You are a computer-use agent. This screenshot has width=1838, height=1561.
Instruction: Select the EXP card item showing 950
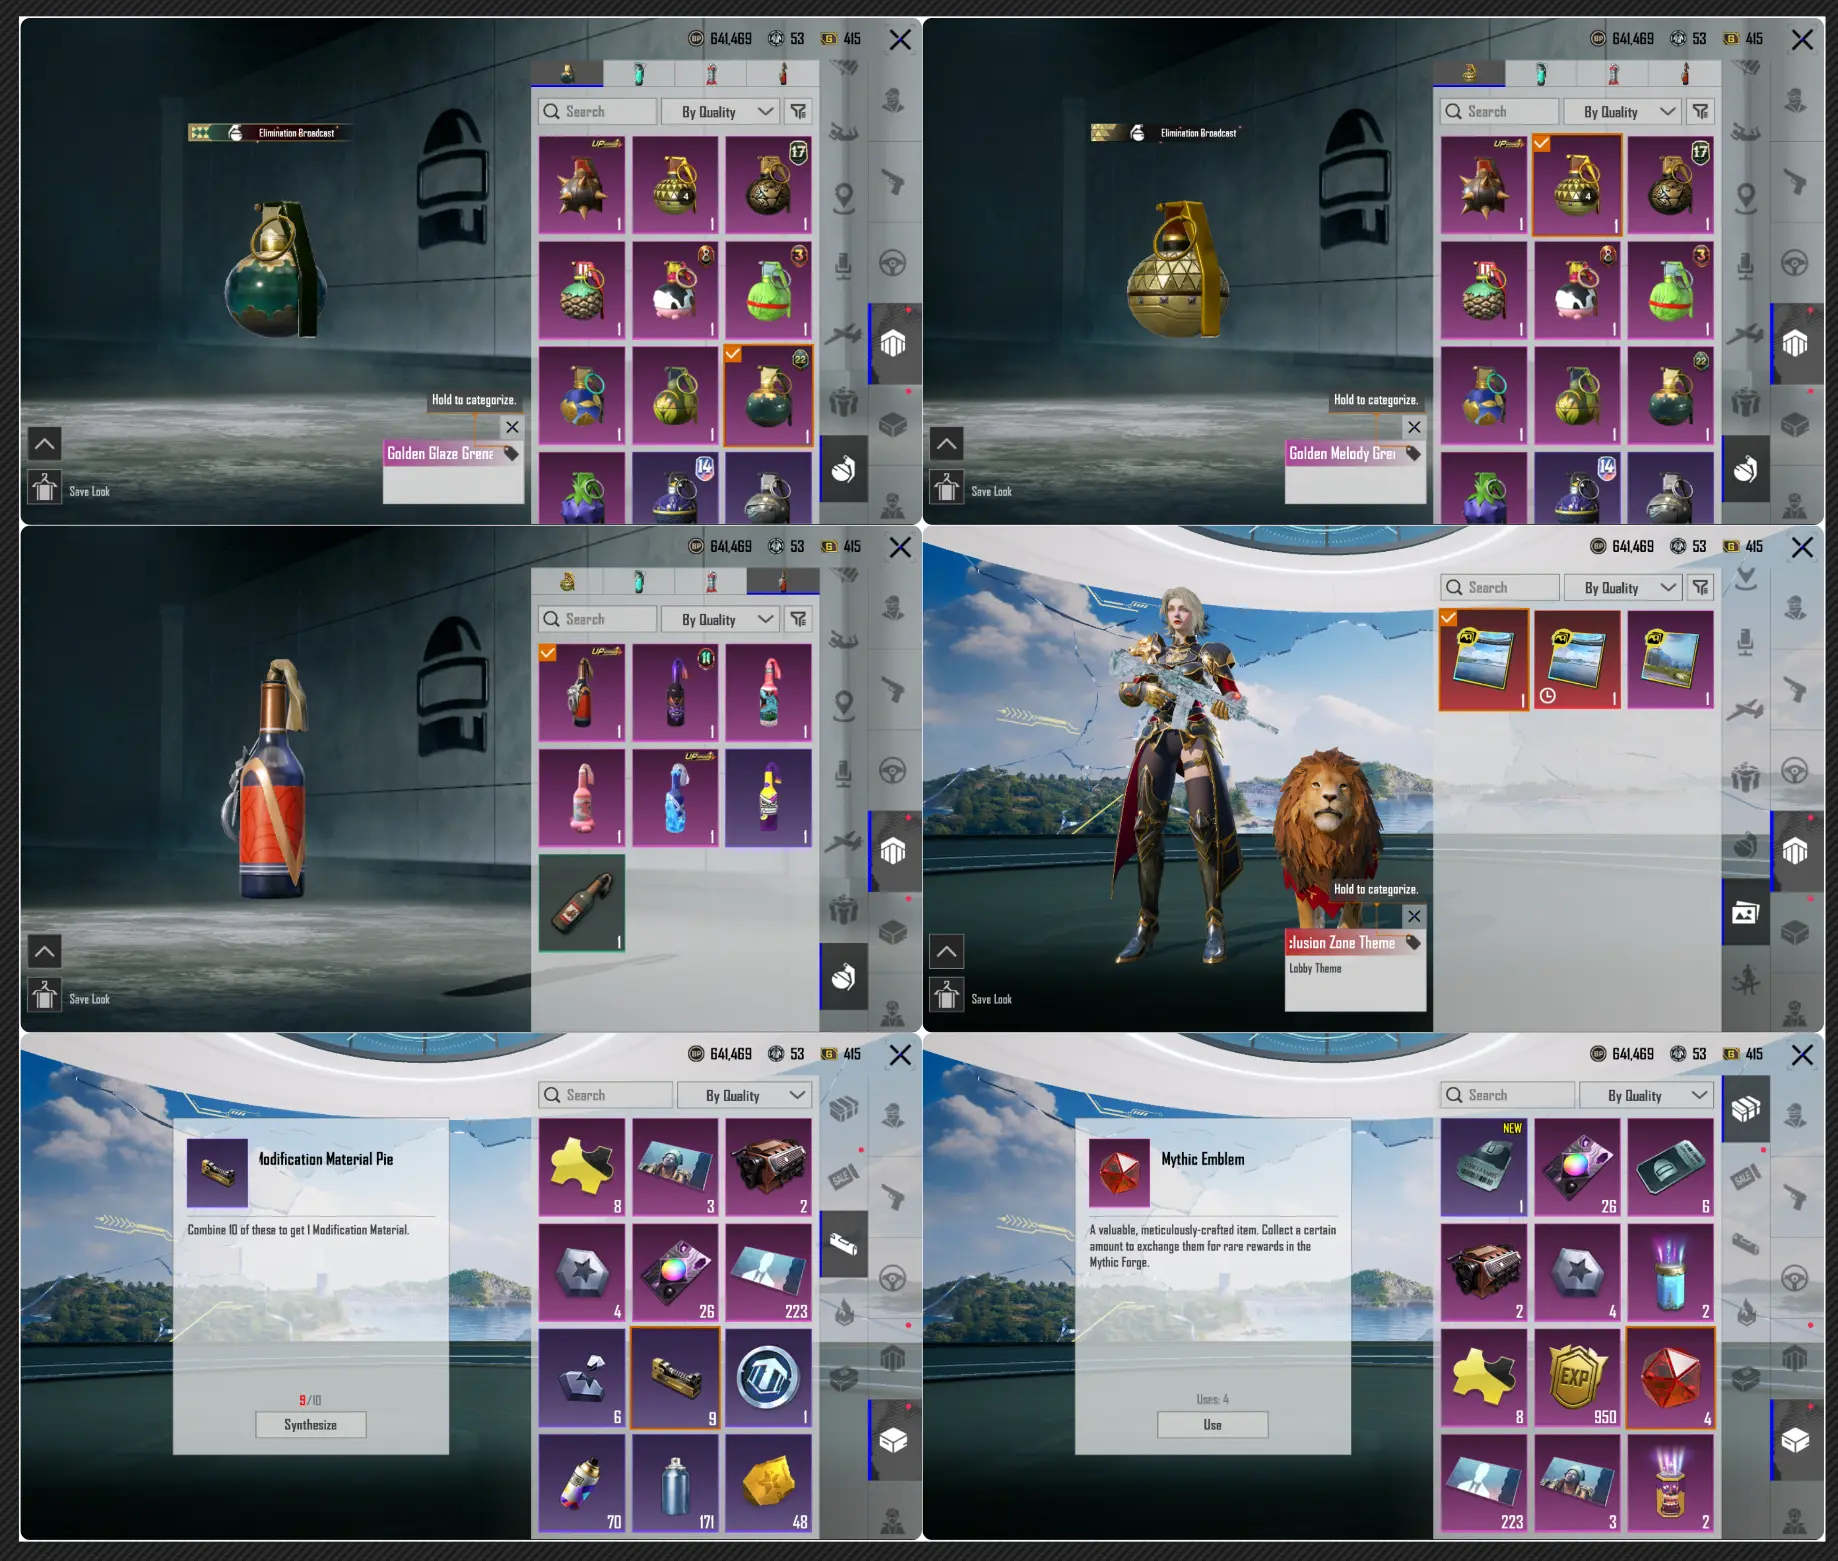click(1577, 1377)
